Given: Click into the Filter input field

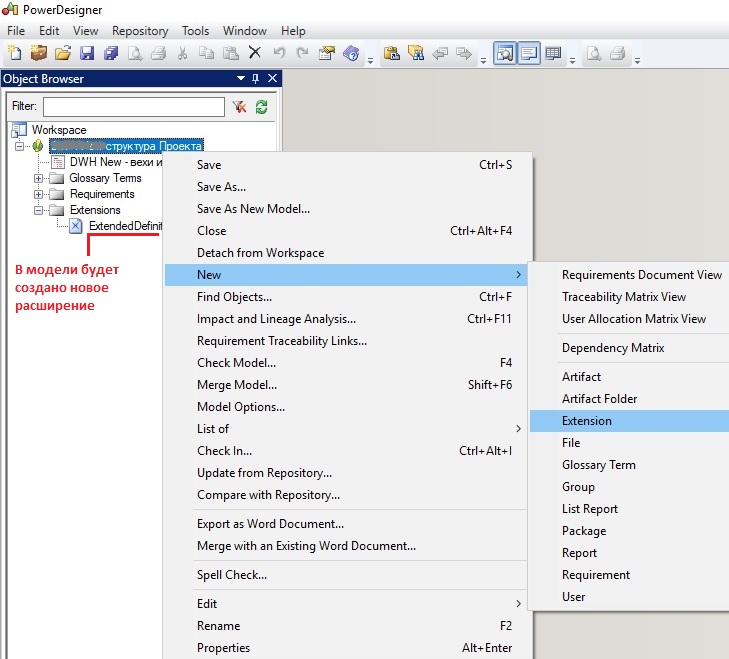Looking at the screenshot, I should [x=134, y=107].
